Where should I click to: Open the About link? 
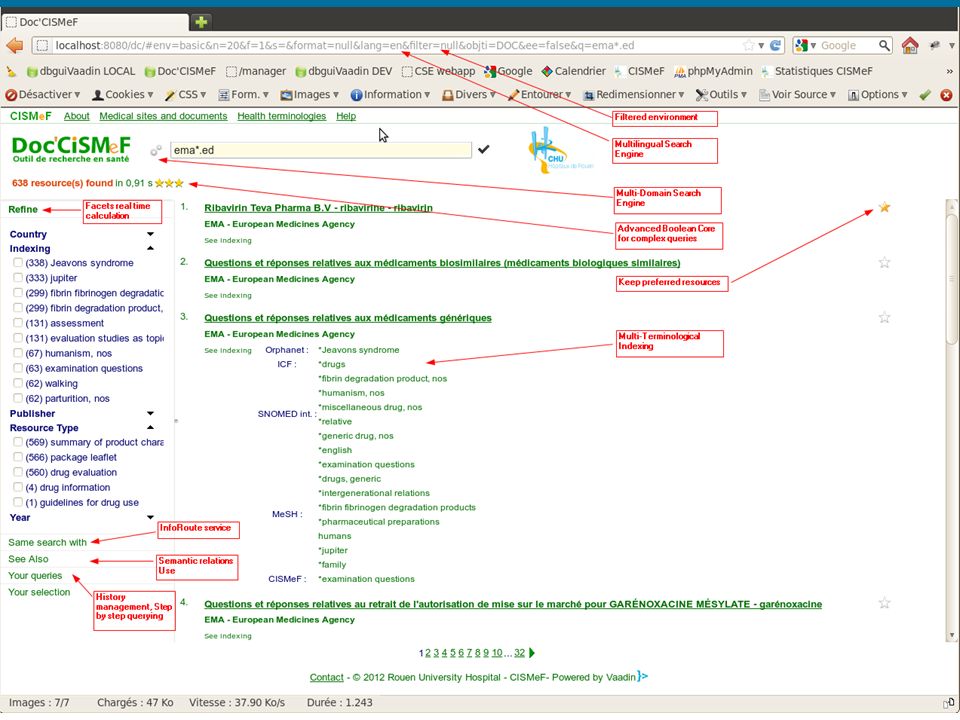tap(77, 116)
